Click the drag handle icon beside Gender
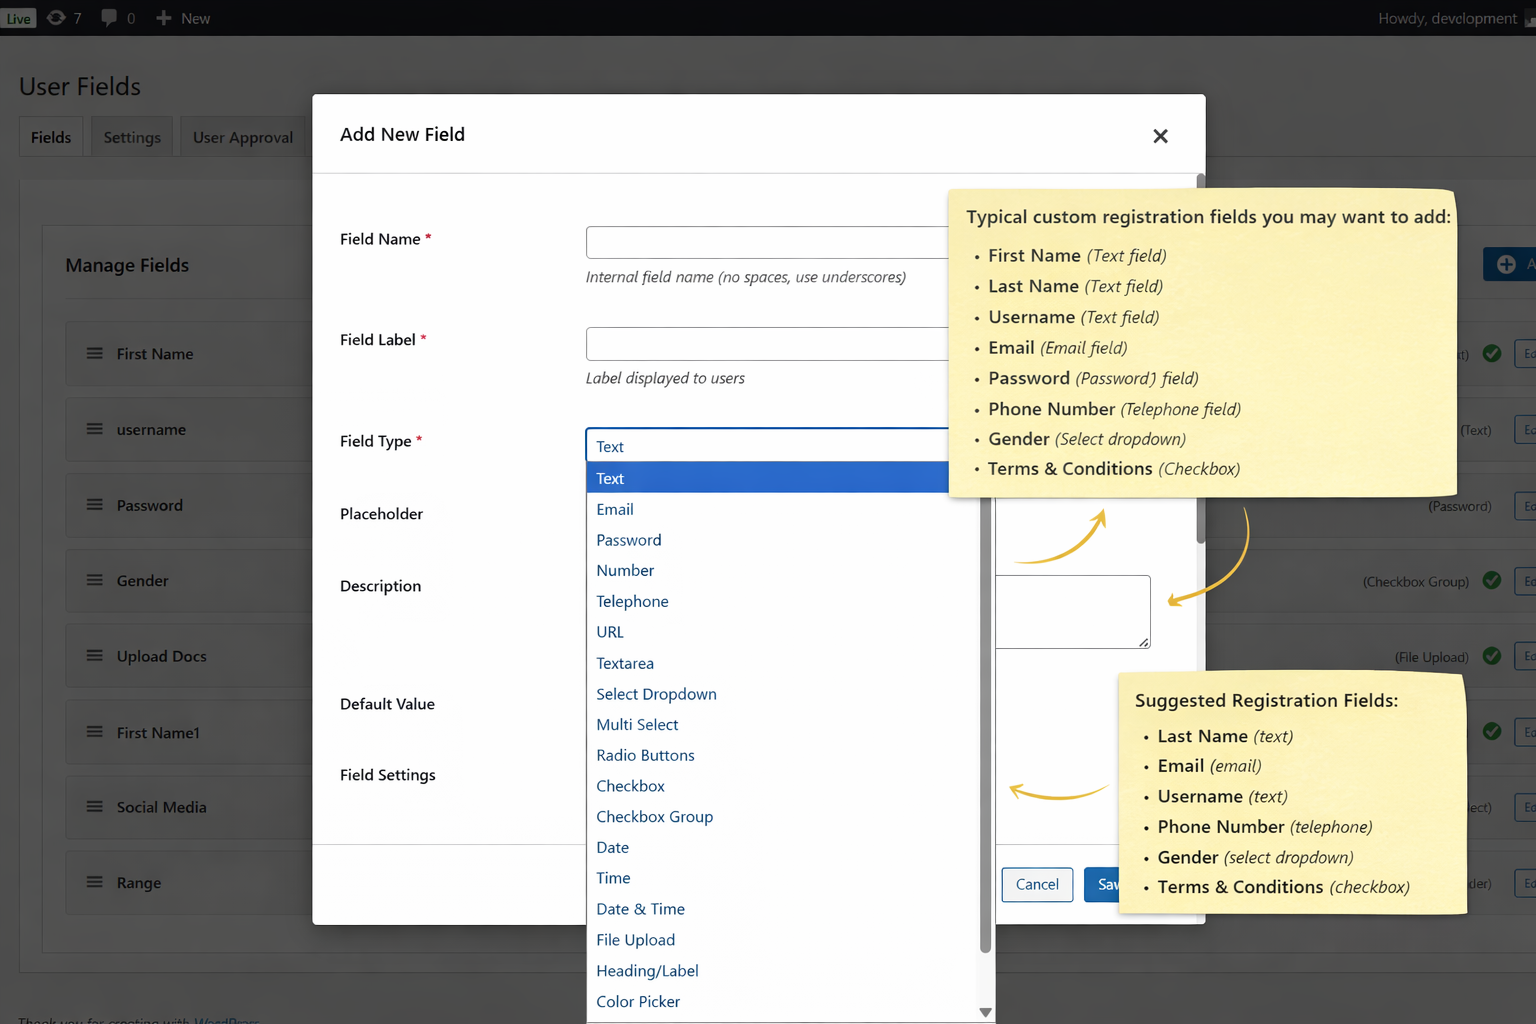 coord(94,580)
